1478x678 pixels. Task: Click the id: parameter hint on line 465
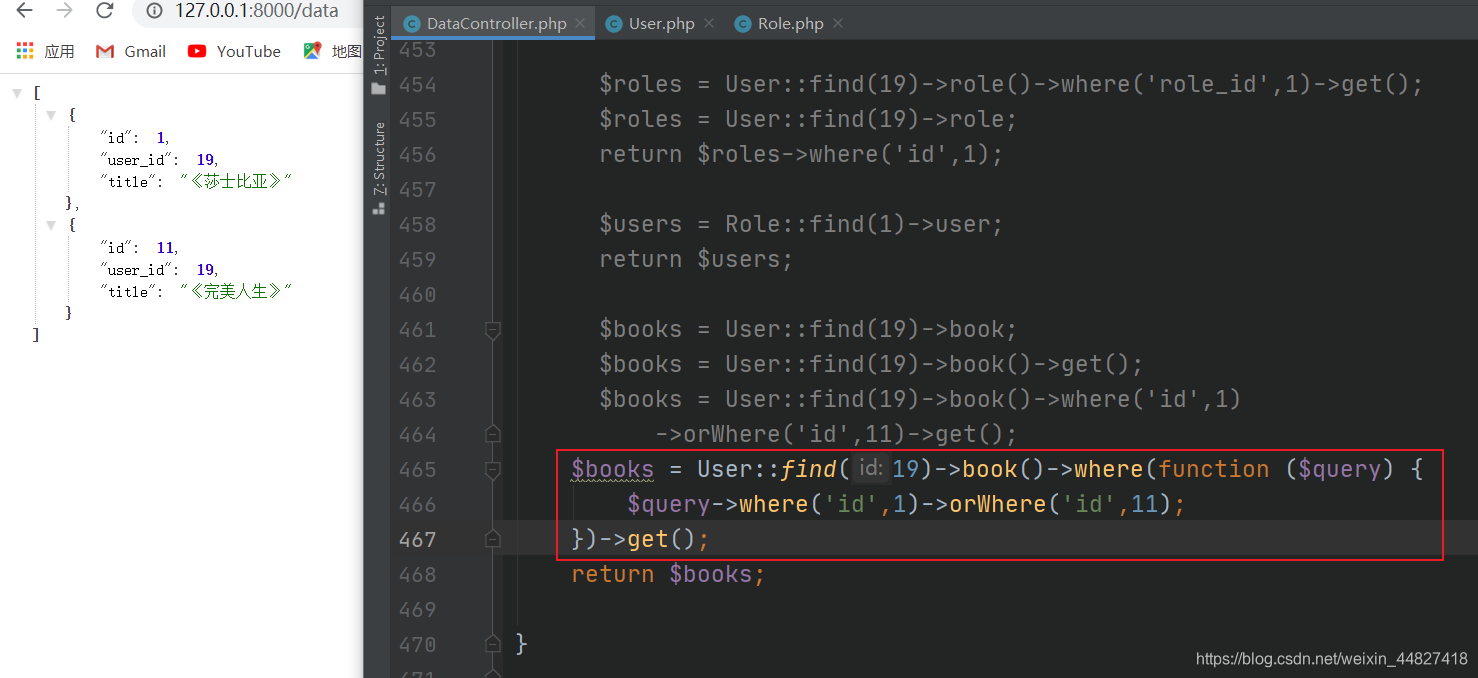(871, 469)
